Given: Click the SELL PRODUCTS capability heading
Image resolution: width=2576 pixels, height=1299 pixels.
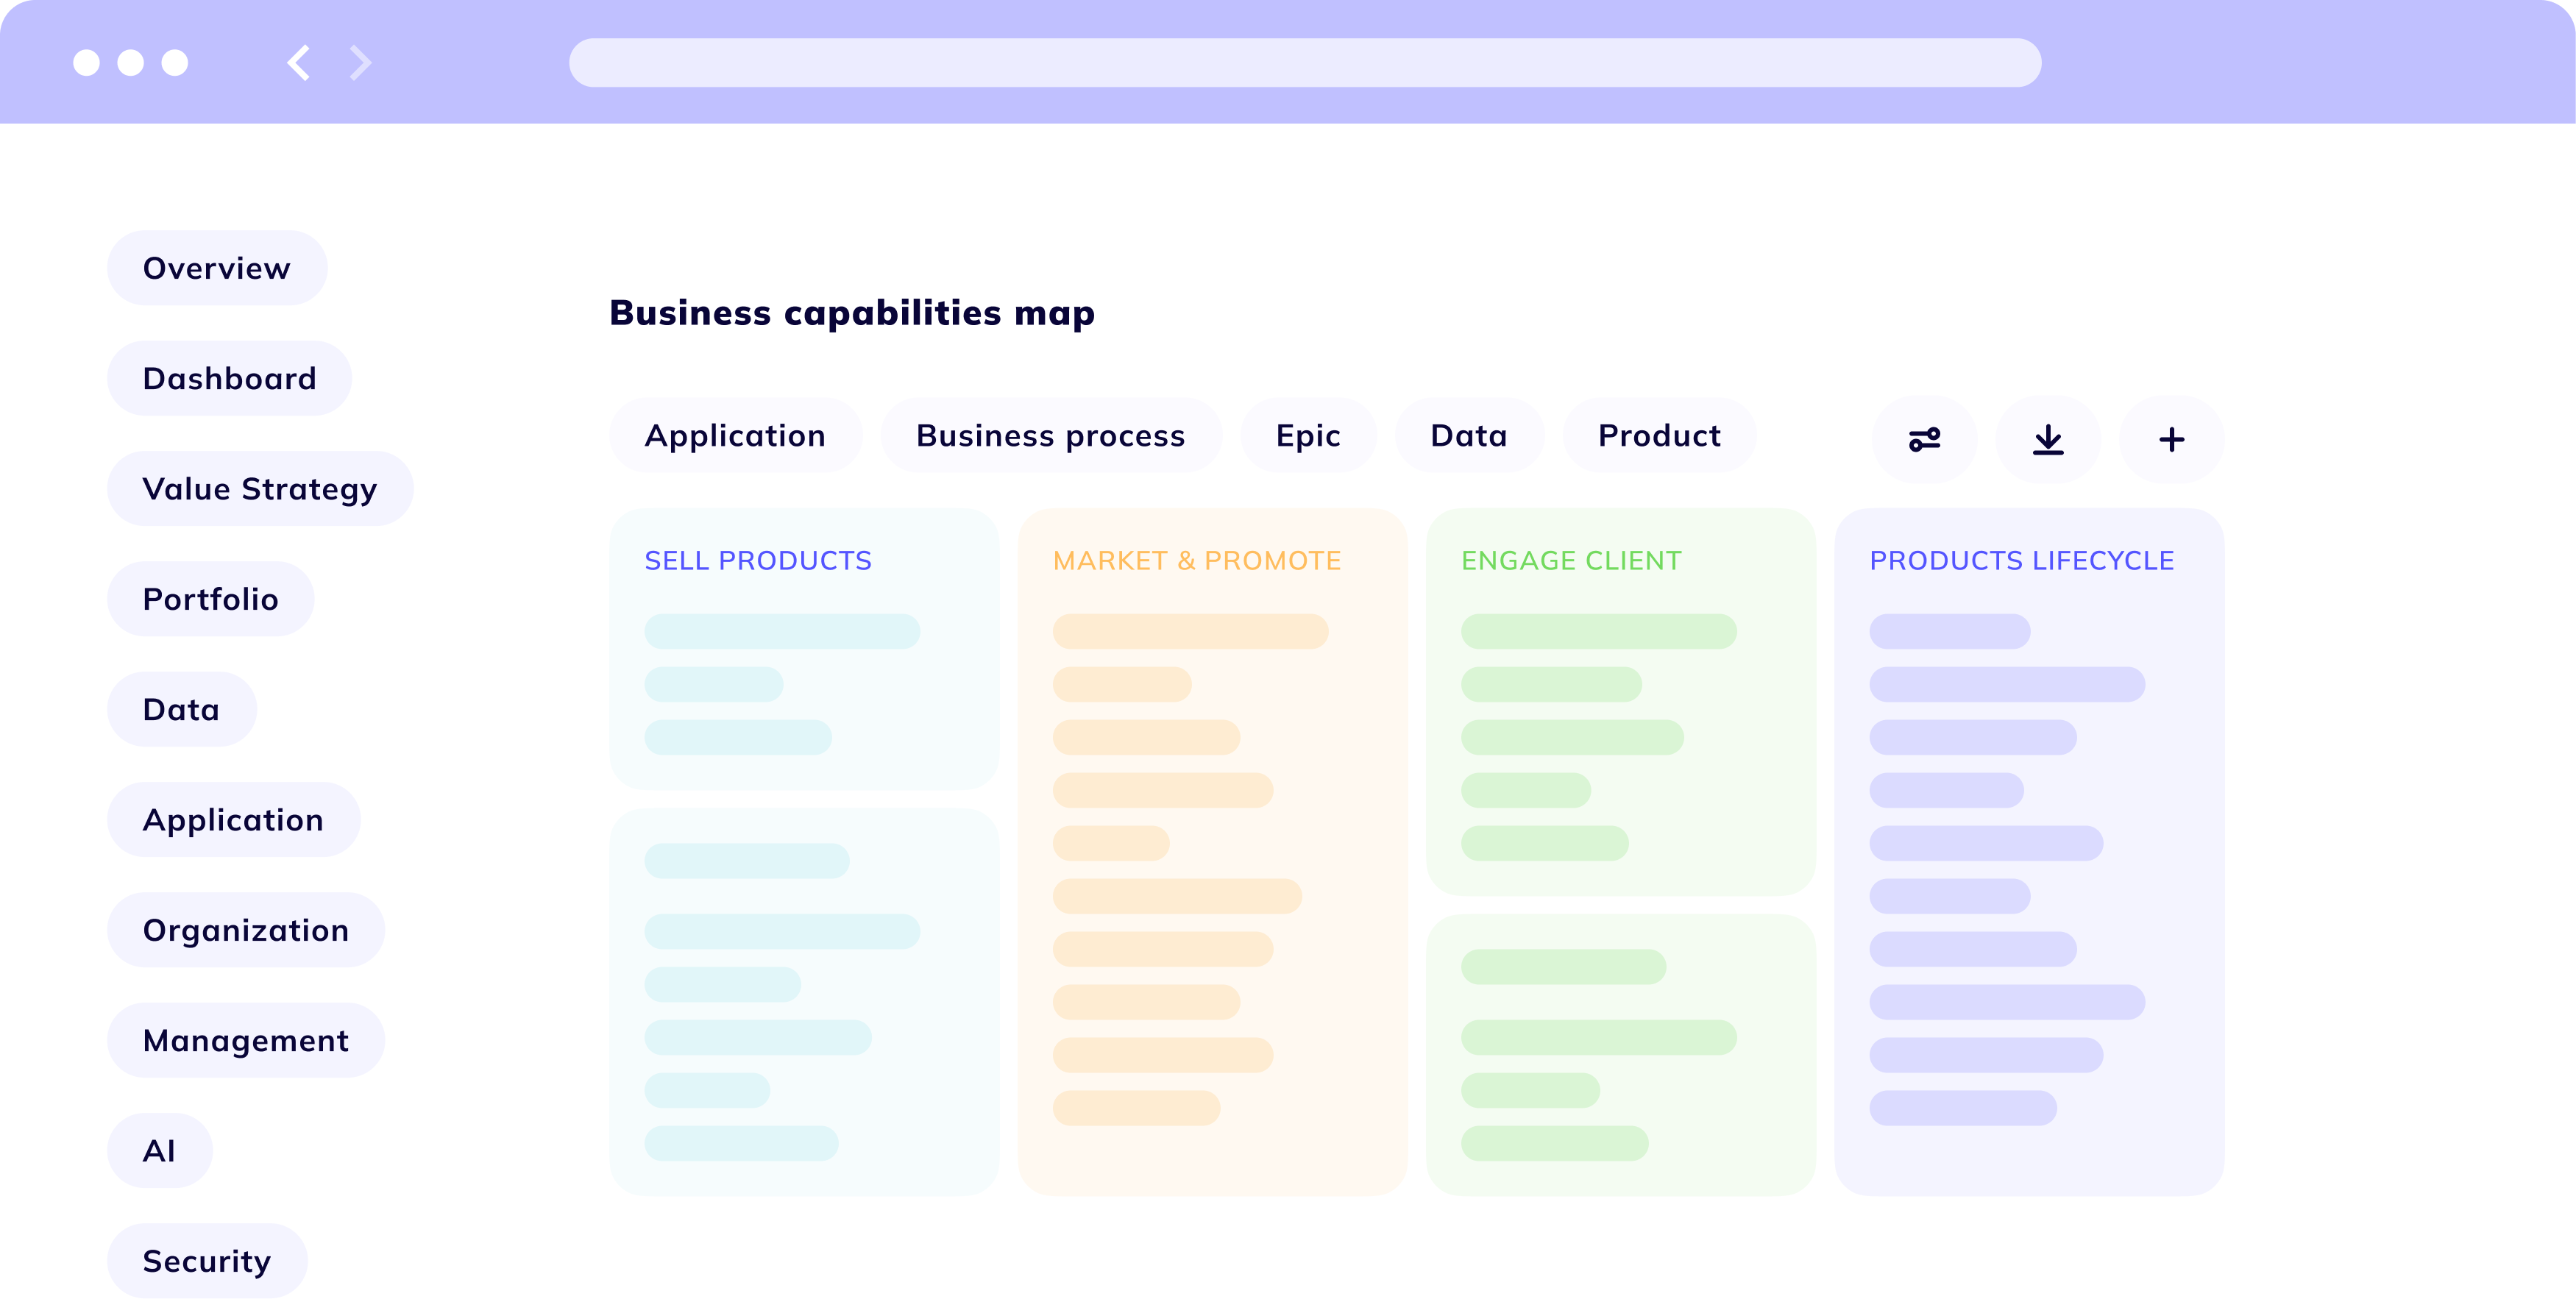Looking at the screenshot, I should tap(758, 561).
